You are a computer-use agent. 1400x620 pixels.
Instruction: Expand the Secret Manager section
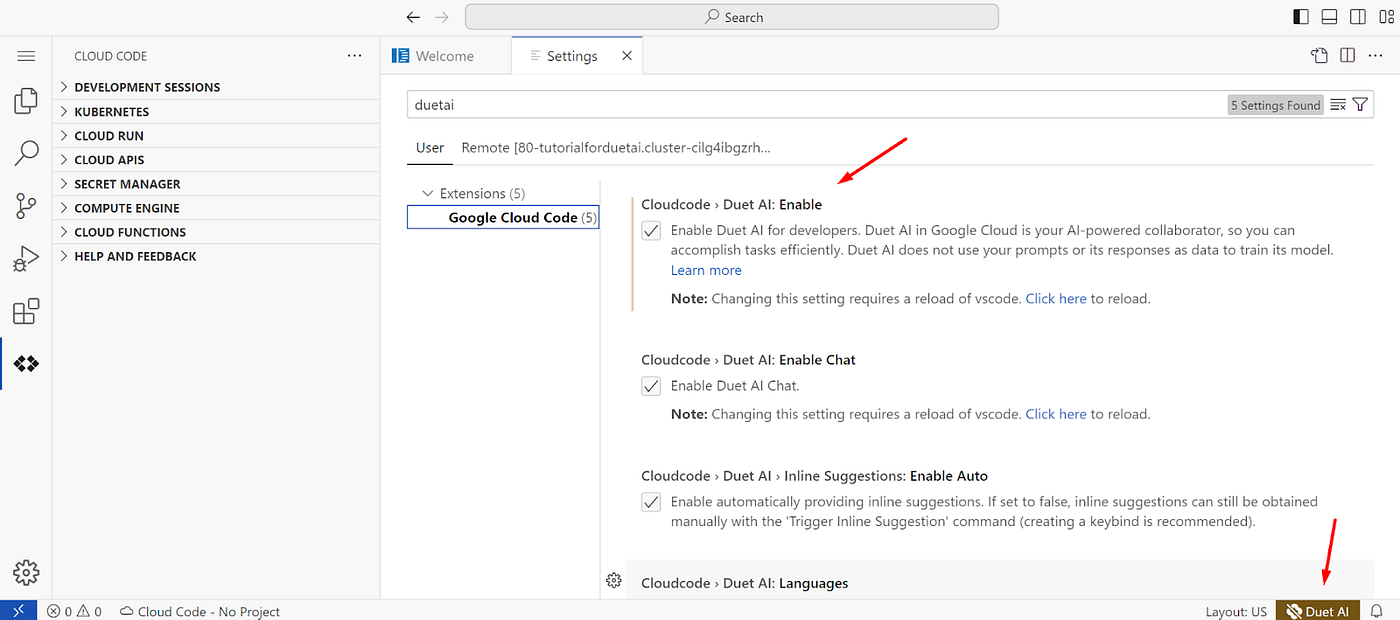216,184
